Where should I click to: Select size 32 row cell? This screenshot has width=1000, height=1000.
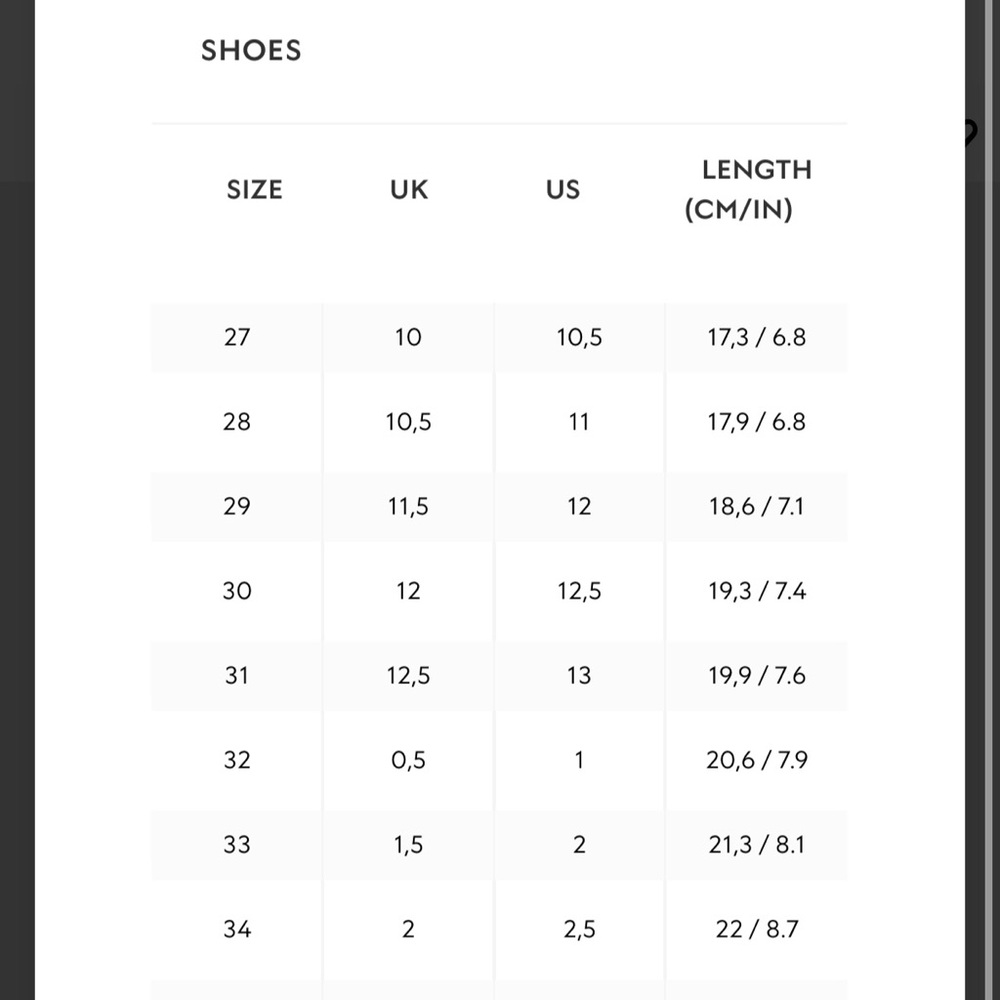(x=237, y=760)
